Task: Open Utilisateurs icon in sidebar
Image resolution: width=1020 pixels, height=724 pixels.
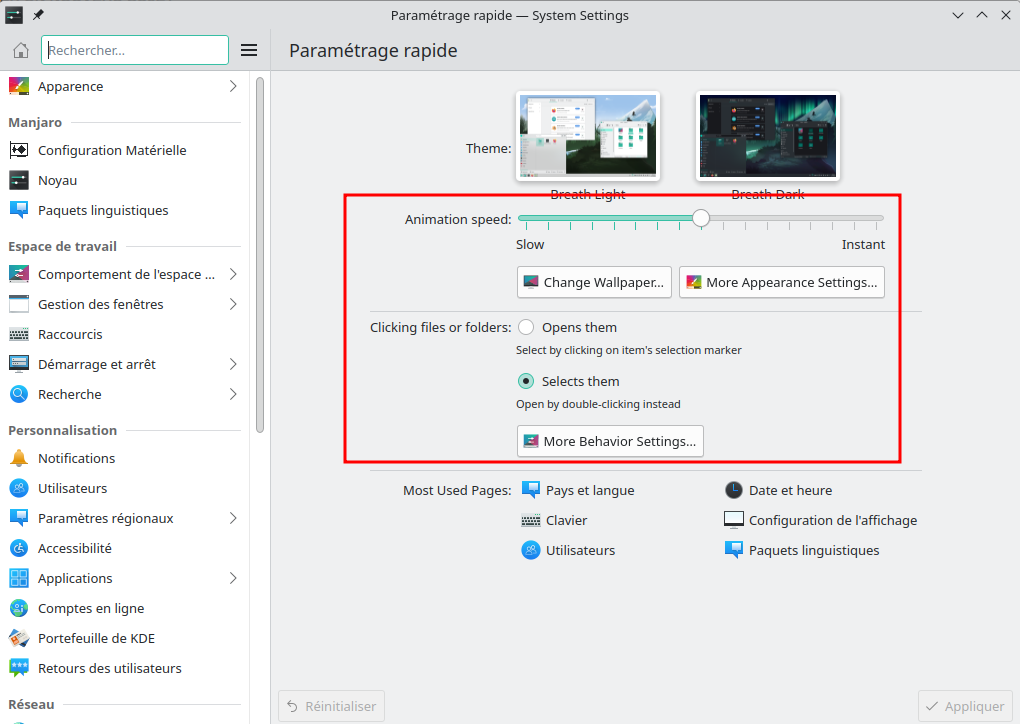Action: [19, 488]
